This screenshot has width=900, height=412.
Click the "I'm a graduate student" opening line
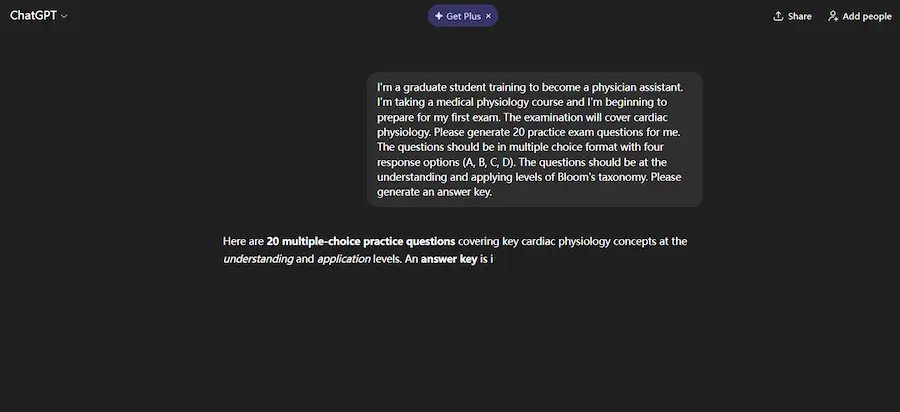[x=452, y=87]
